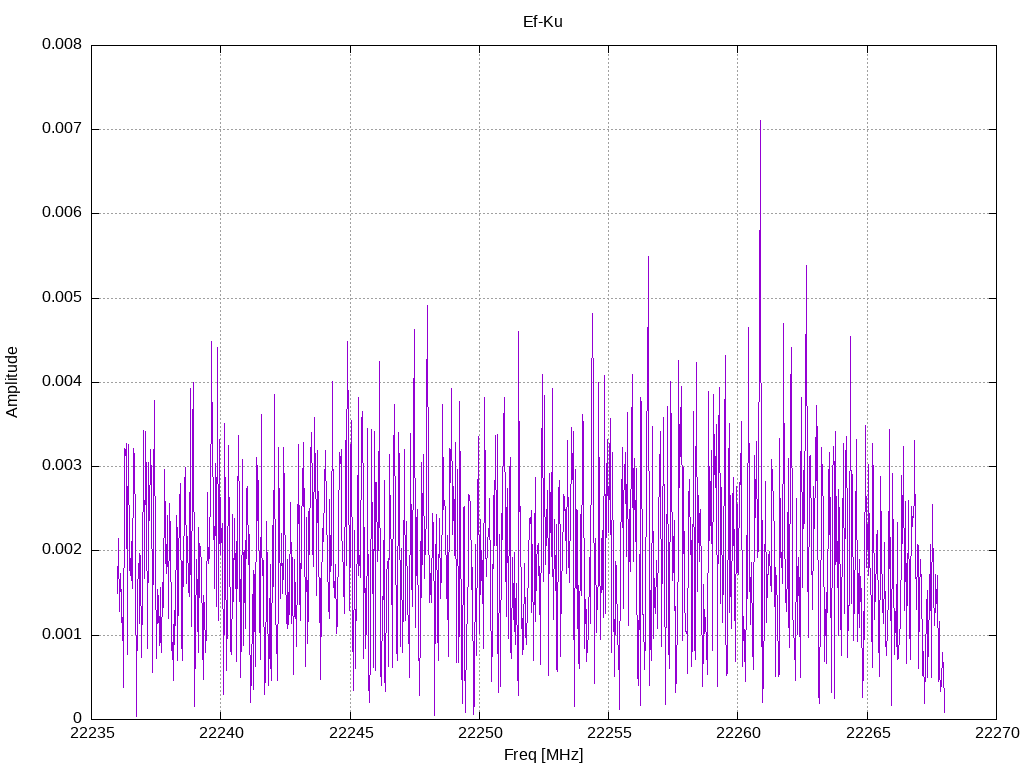Select the 'Freq [MHz]' x-axis label

[543, 755]
